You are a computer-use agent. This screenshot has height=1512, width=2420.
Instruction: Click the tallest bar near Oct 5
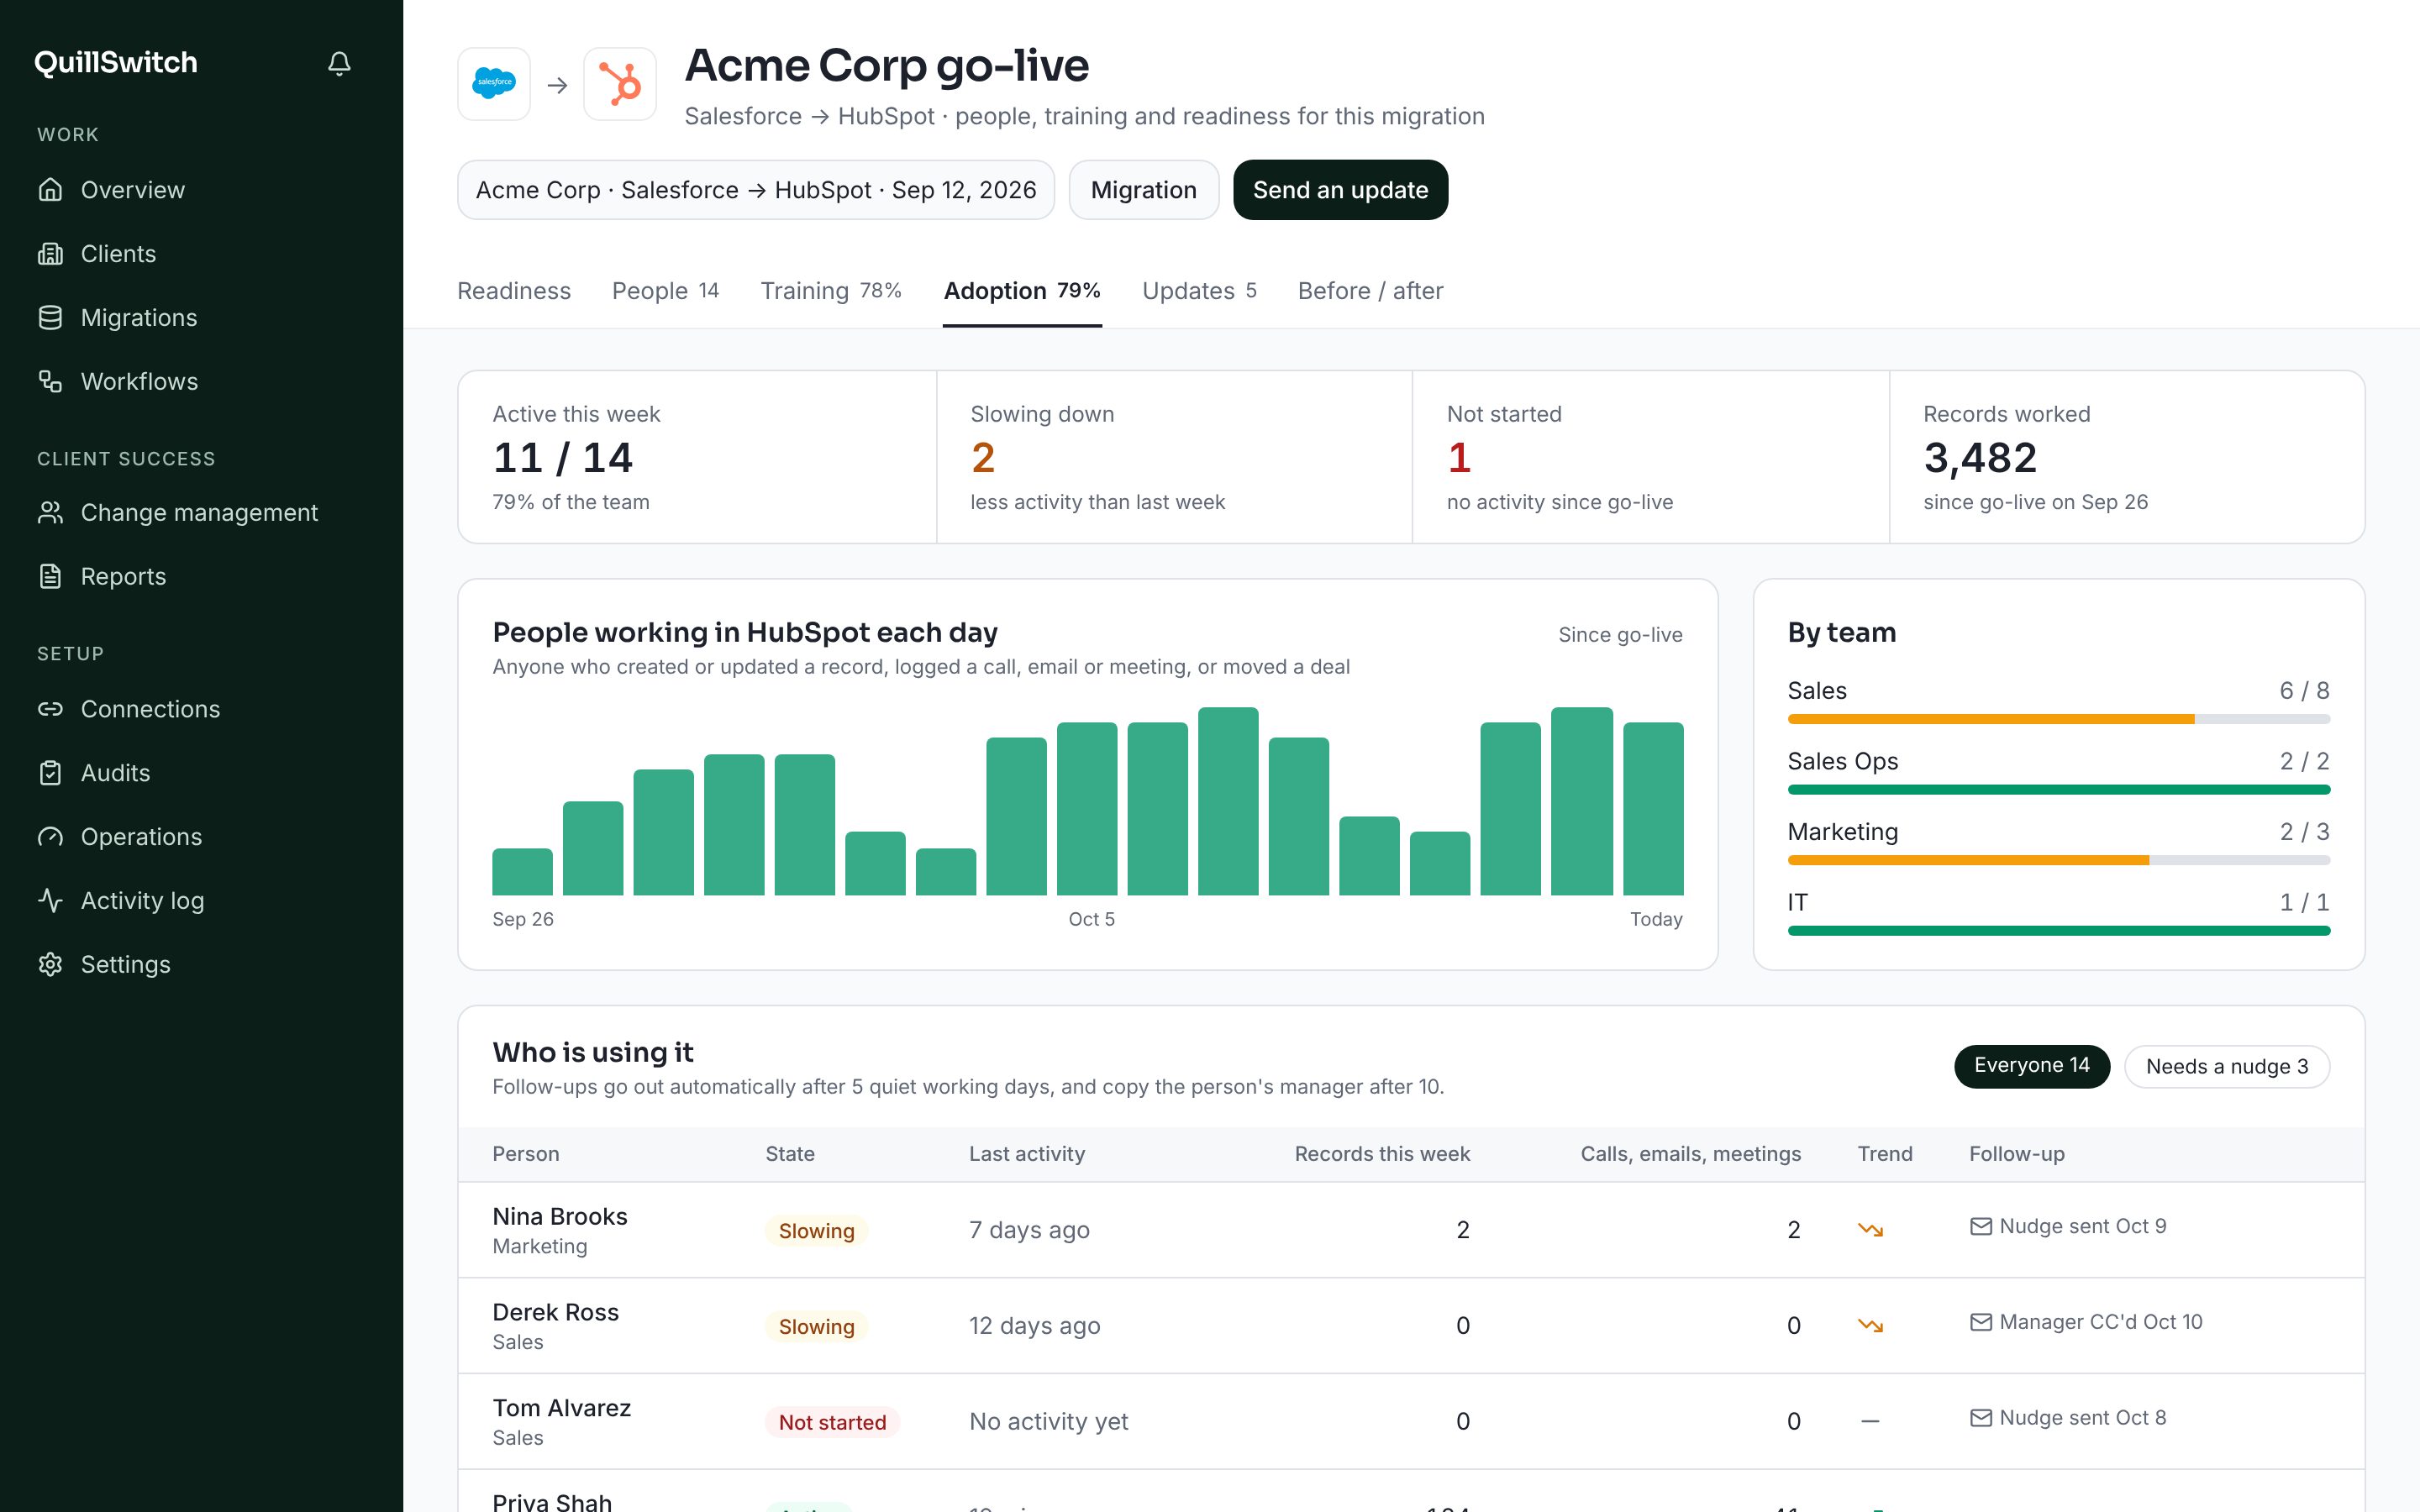[1228, 801]
